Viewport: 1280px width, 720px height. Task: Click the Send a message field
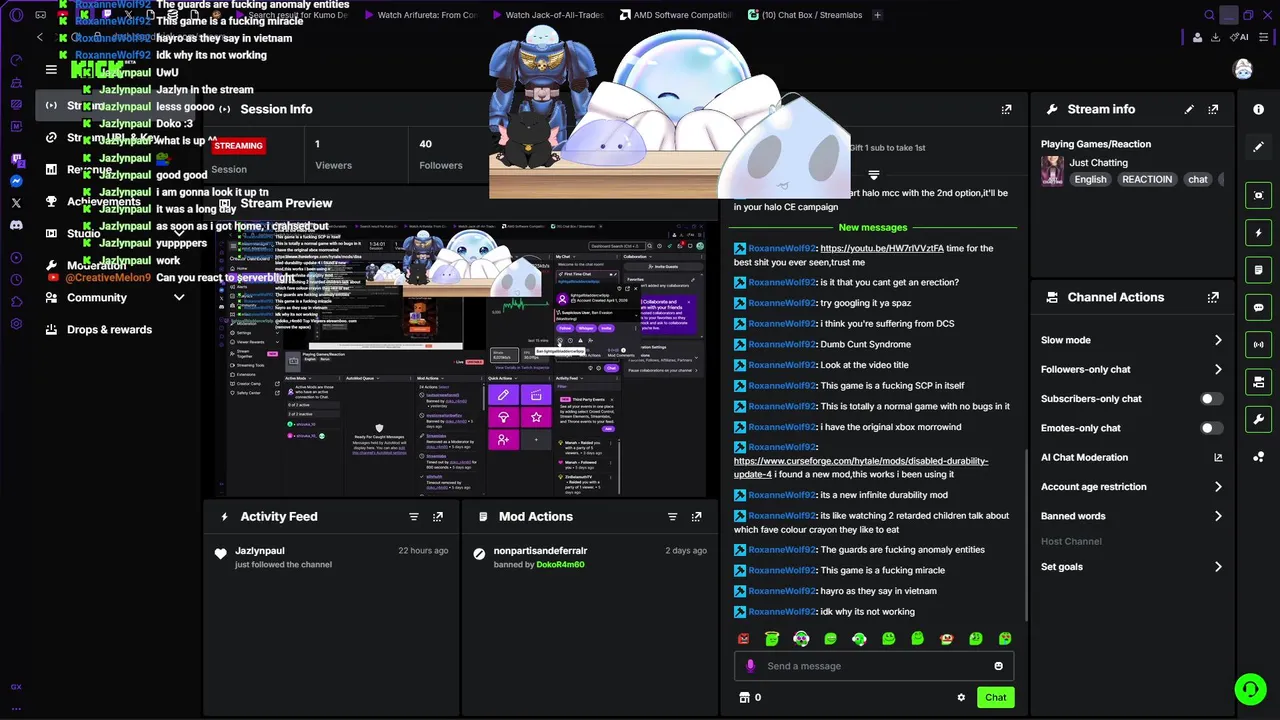[x=873, y=666]
